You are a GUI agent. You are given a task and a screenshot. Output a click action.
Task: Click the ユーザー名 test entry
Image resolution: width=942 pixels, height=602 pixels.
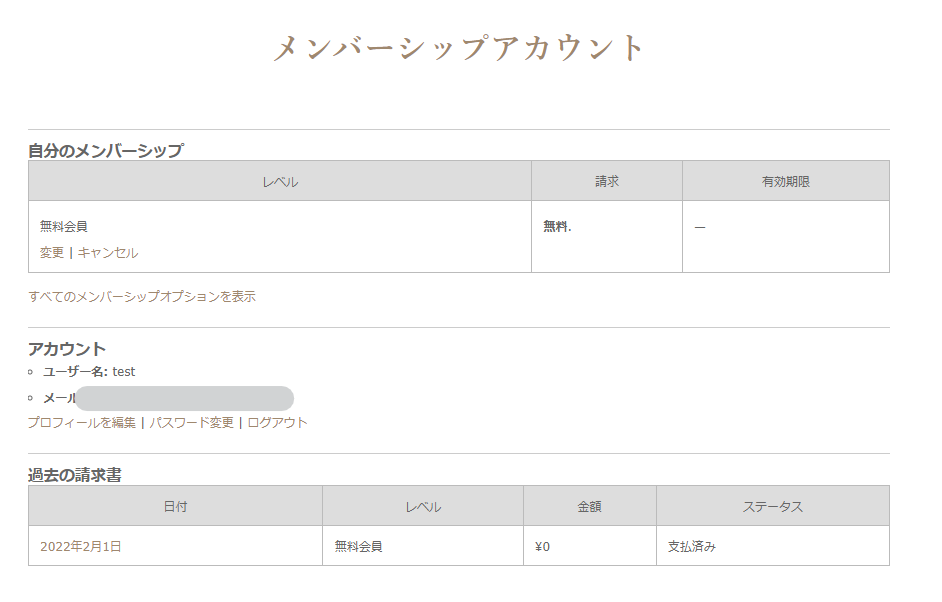coord(89,372)
